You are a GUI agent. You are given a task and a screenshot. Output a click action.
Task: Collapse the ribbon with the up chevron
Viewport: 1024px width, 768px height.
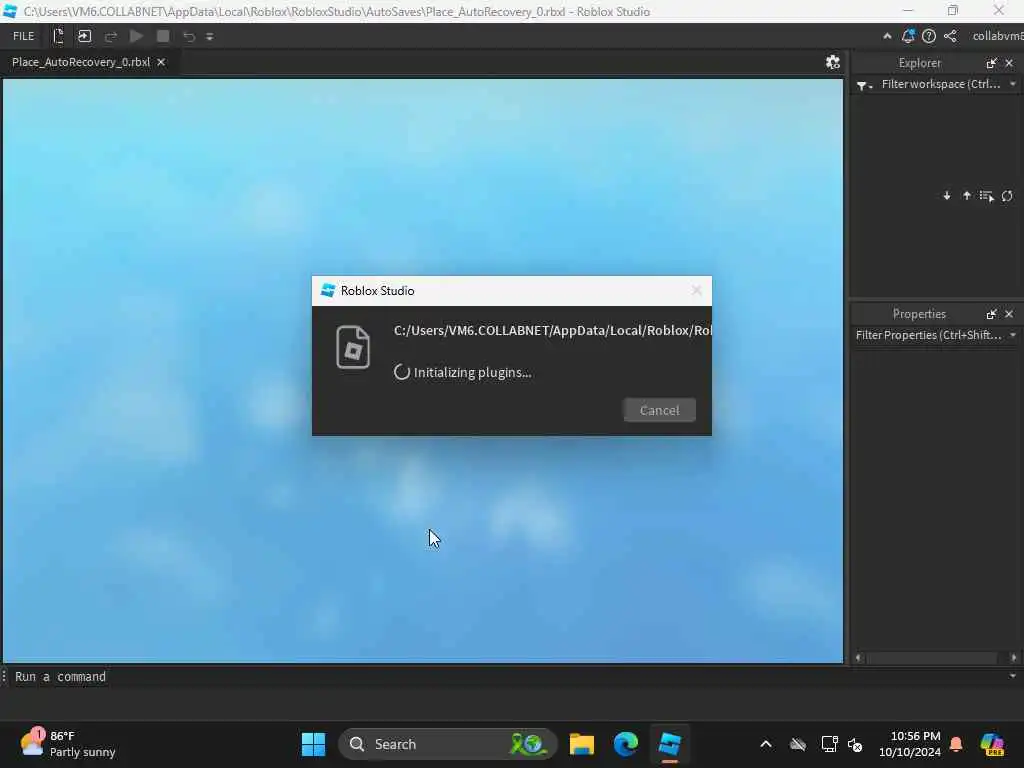[887, 37]
